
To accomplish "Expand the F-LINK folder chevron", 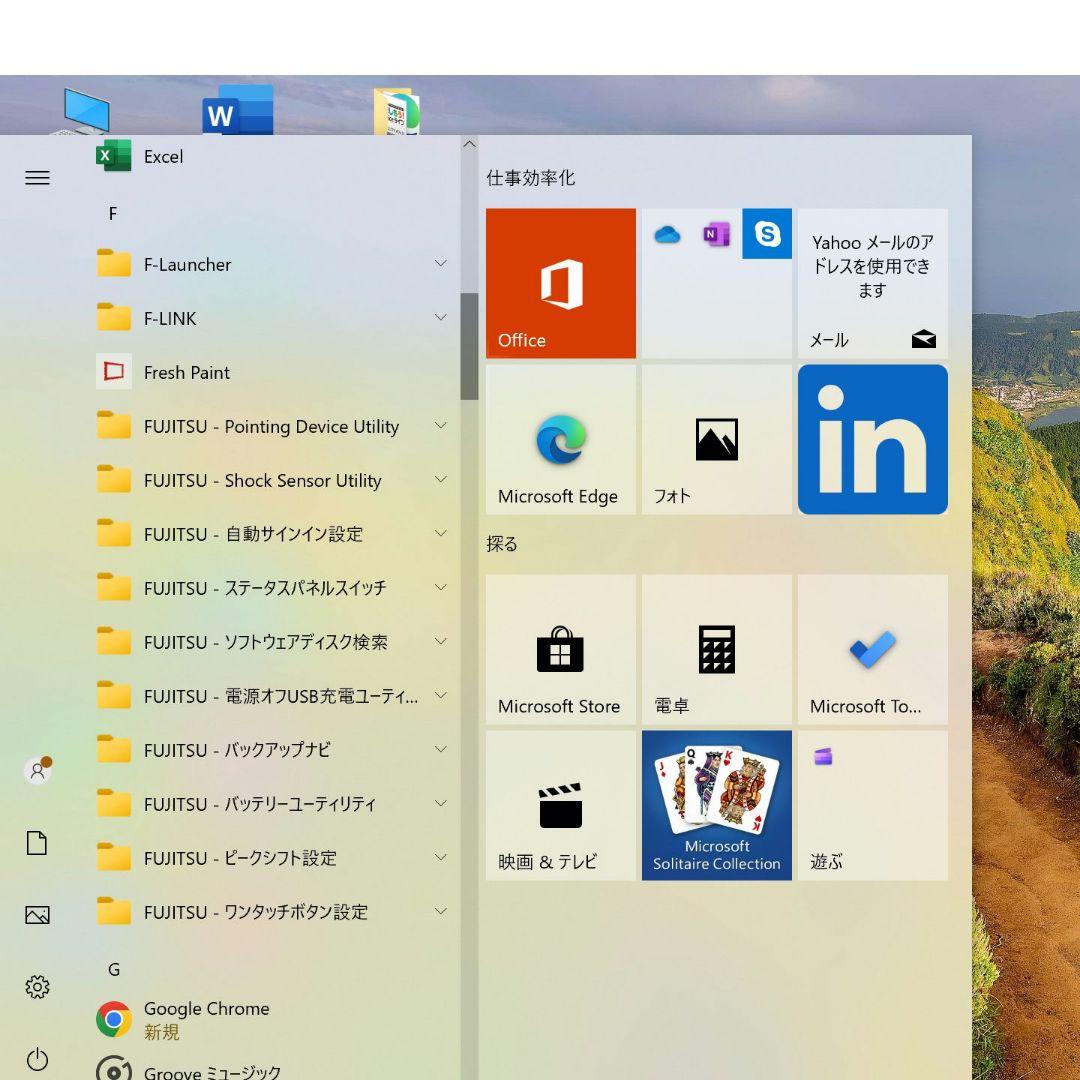I will (441, 317).
